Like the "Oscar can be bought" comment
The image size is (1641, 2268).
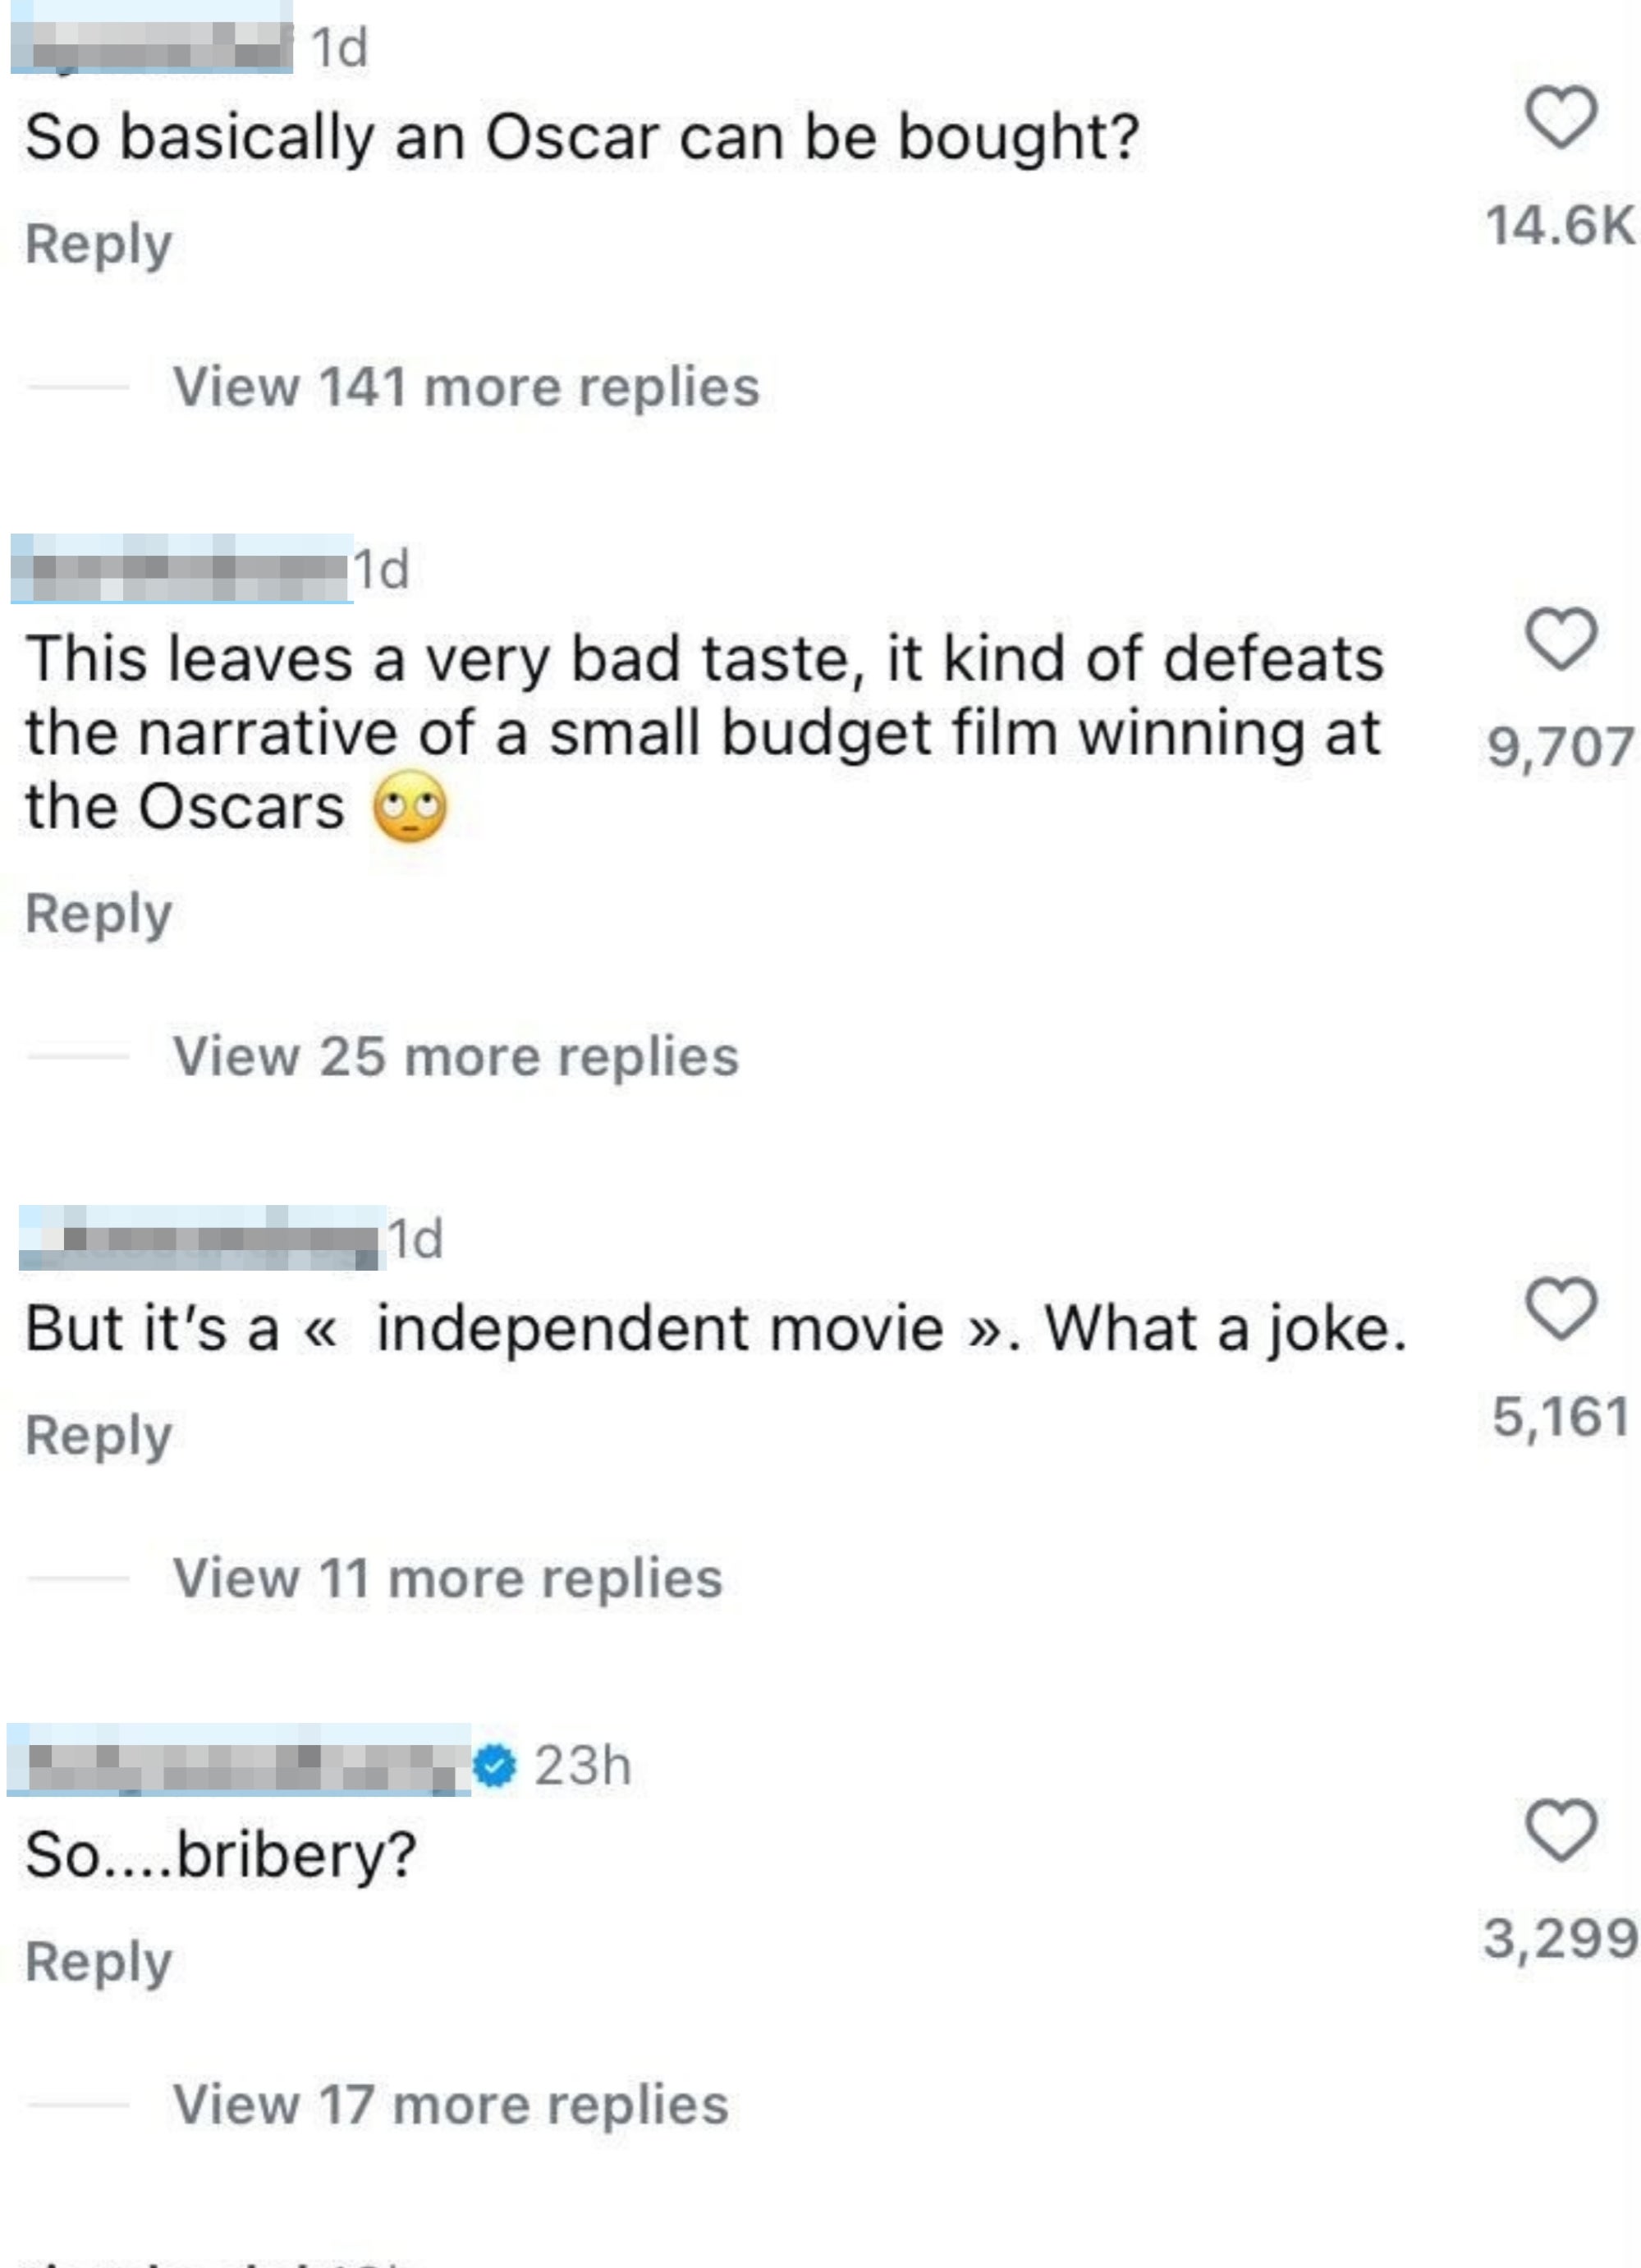point(1561,117)
